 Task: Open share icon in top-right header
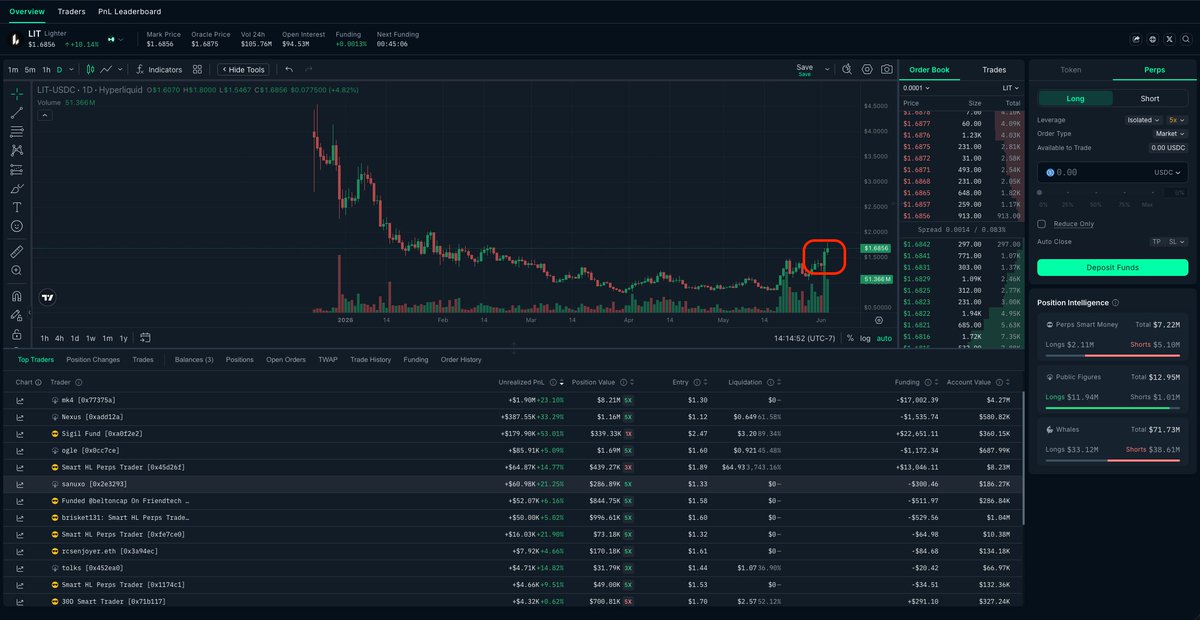click(x=1136, y=39)
